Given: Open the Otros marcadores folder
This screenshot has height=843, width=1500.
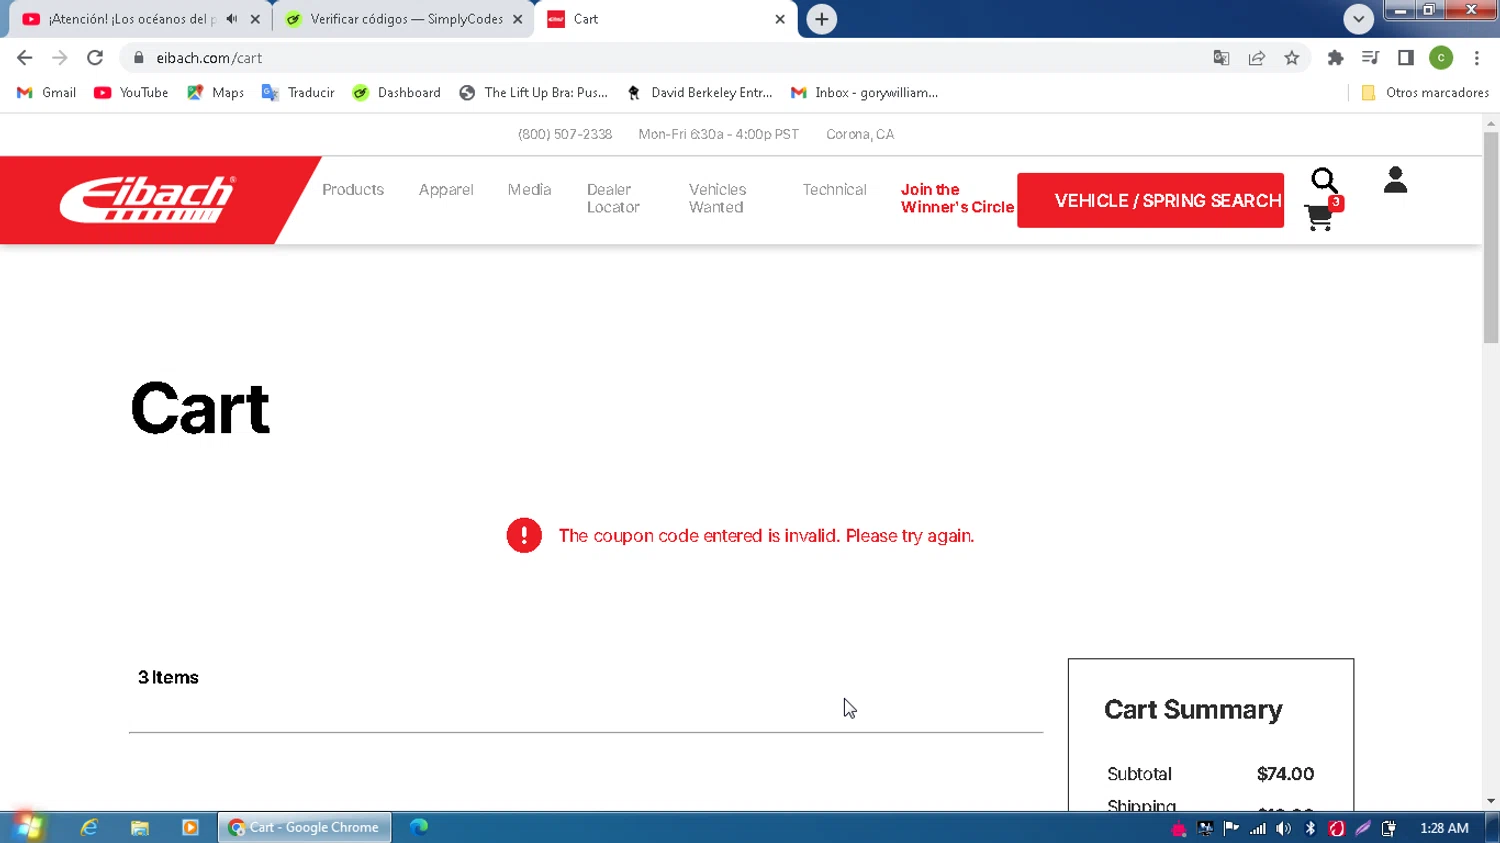Looking at the screenshot, I should pyautogui.click(x=1425, y=92).
